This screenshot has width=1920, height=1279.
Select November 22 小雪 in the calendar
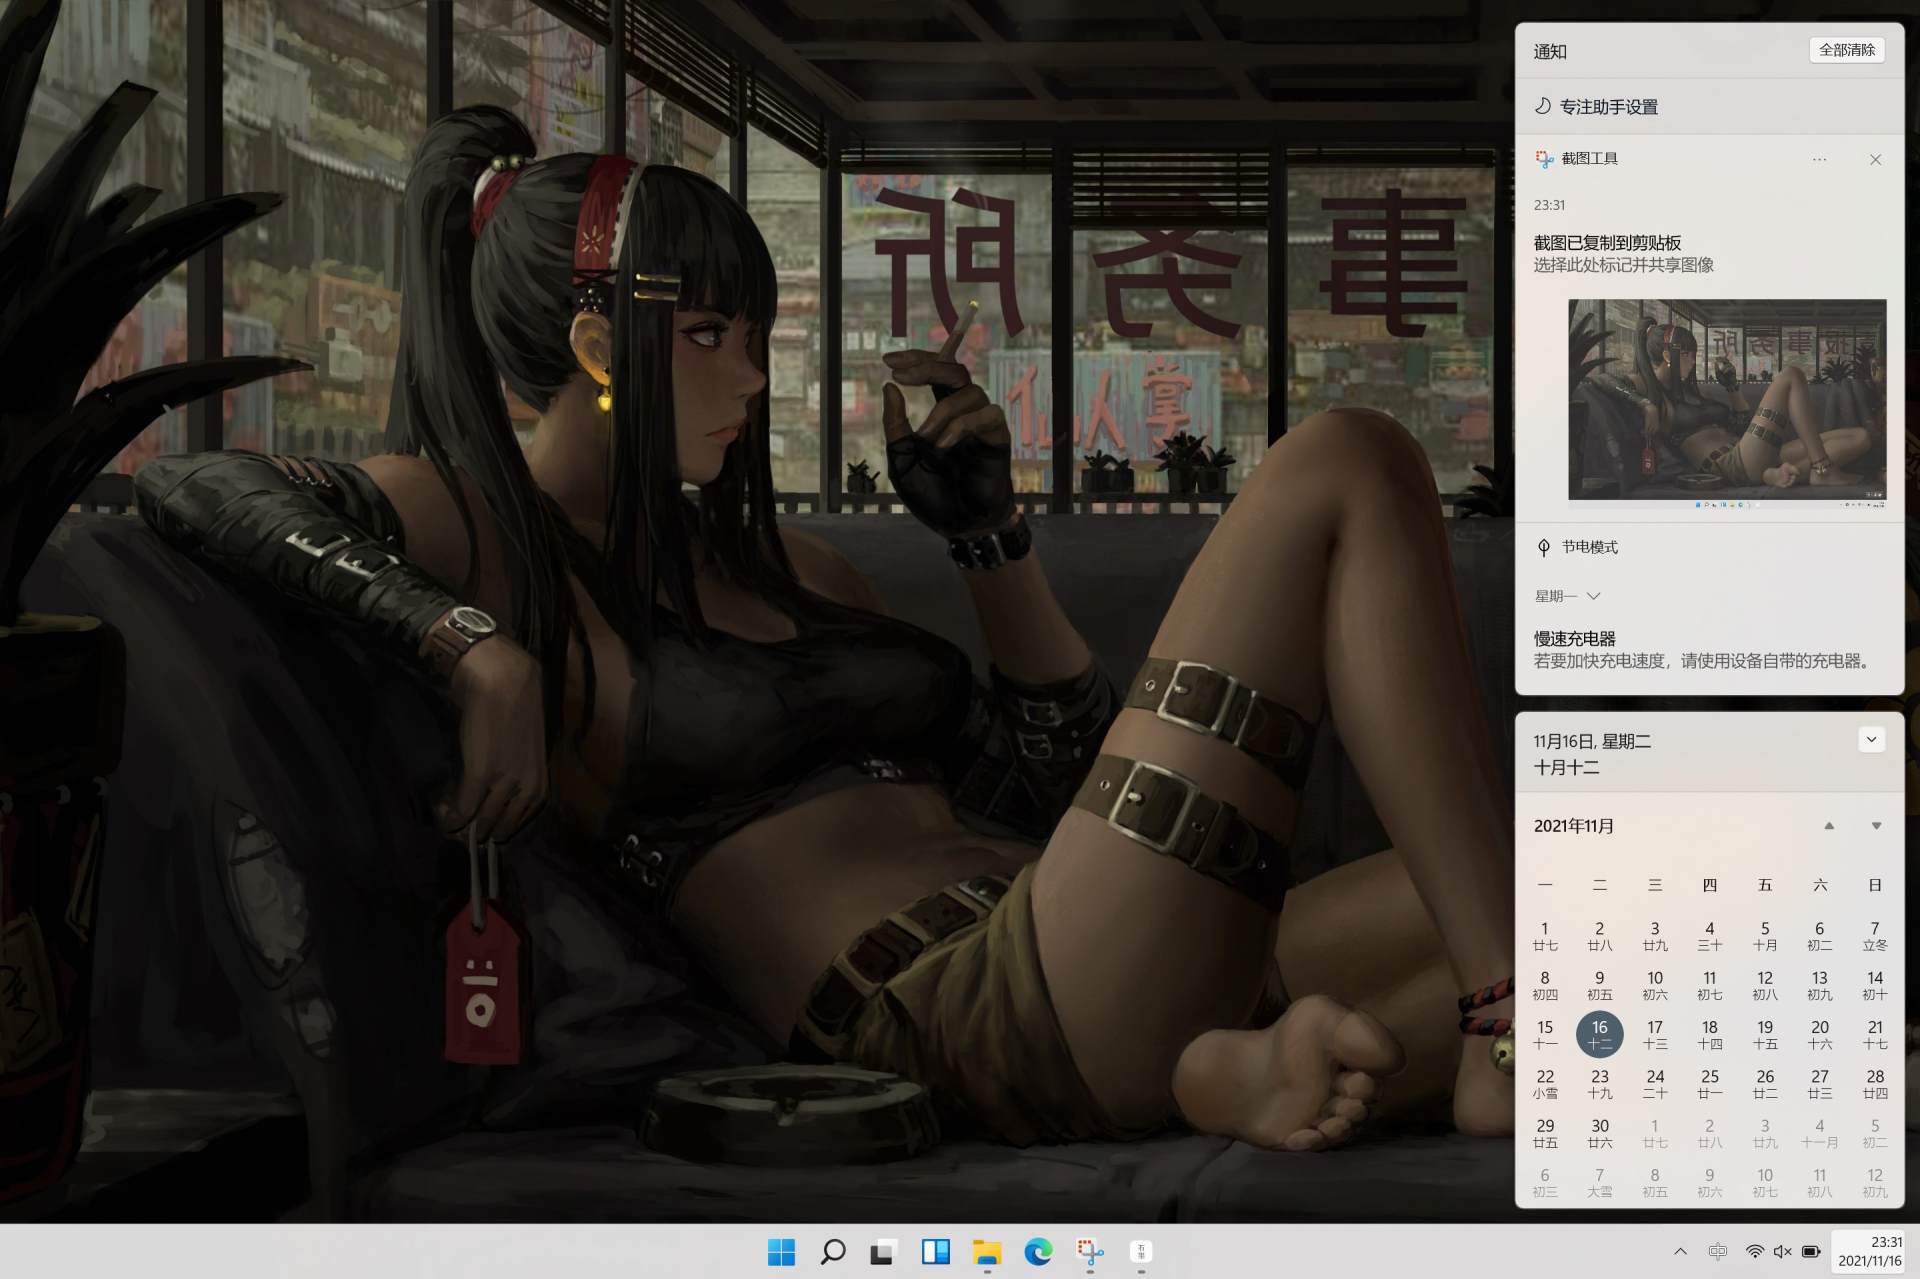point(1545,1083)
